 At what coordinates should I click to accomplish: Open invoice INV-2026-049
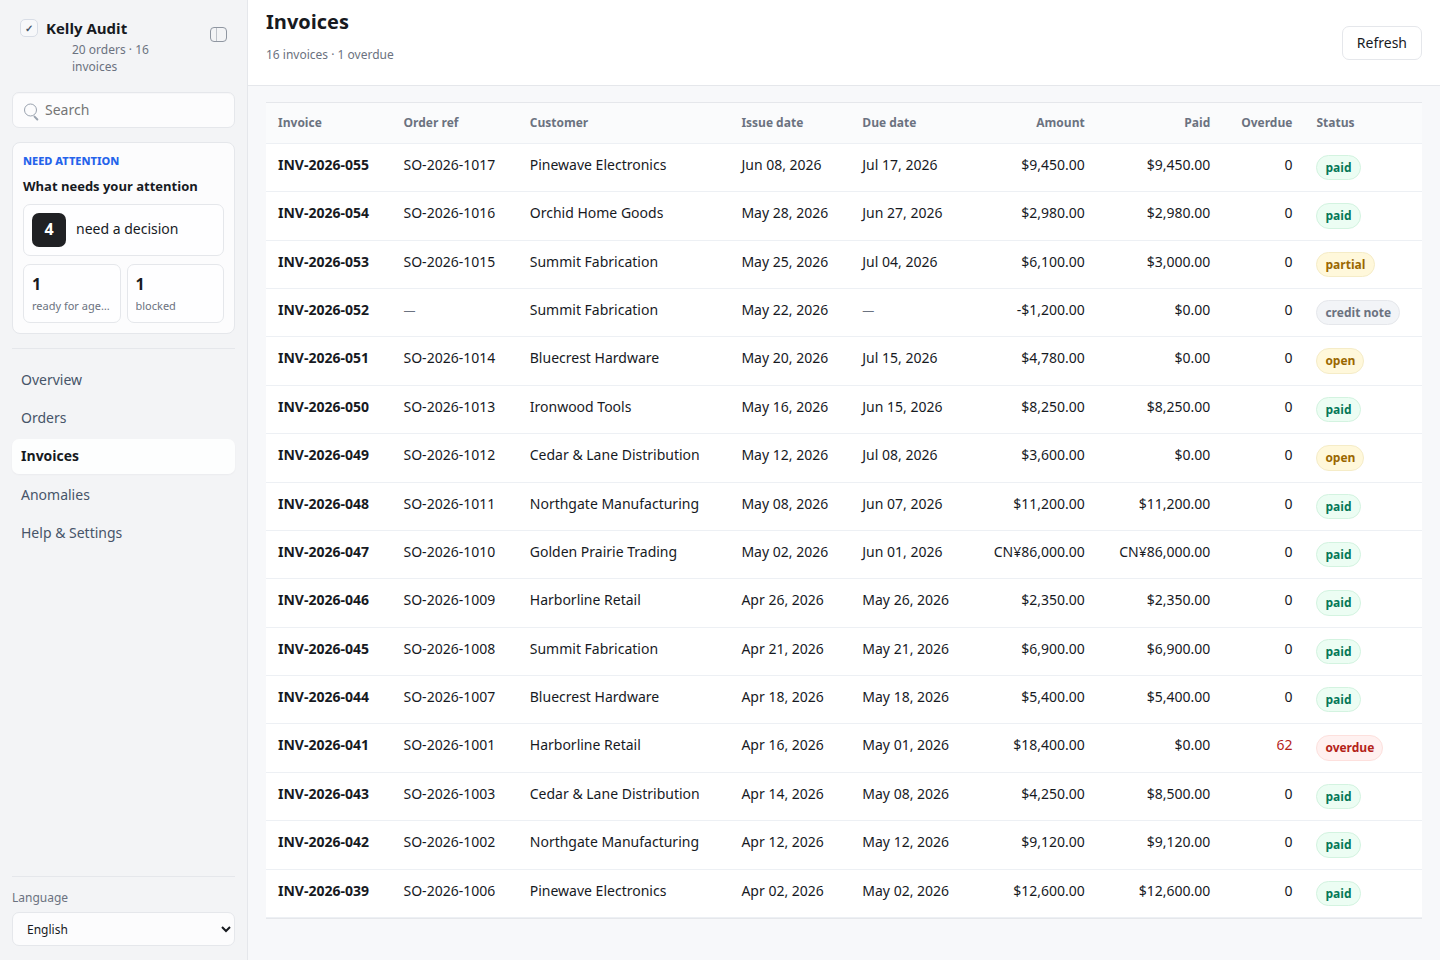tap(323, 455)
